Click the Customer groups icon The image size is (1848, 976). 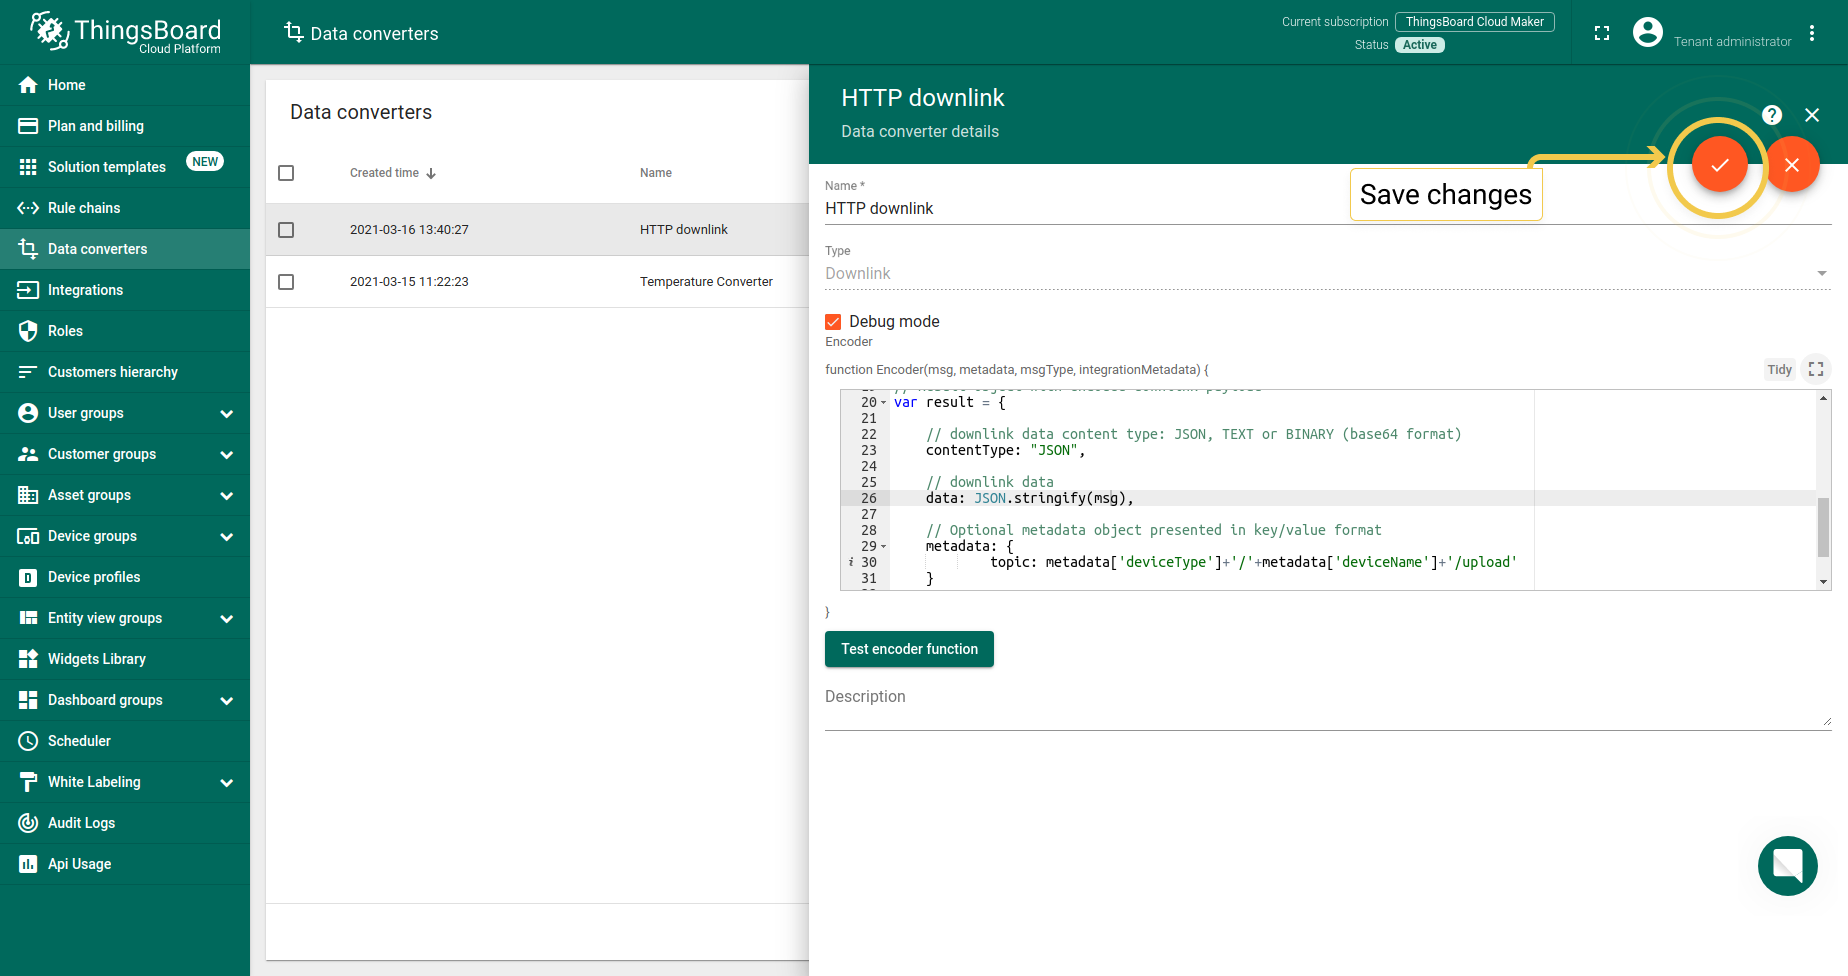pyautogui.click(x=28, y=454)
